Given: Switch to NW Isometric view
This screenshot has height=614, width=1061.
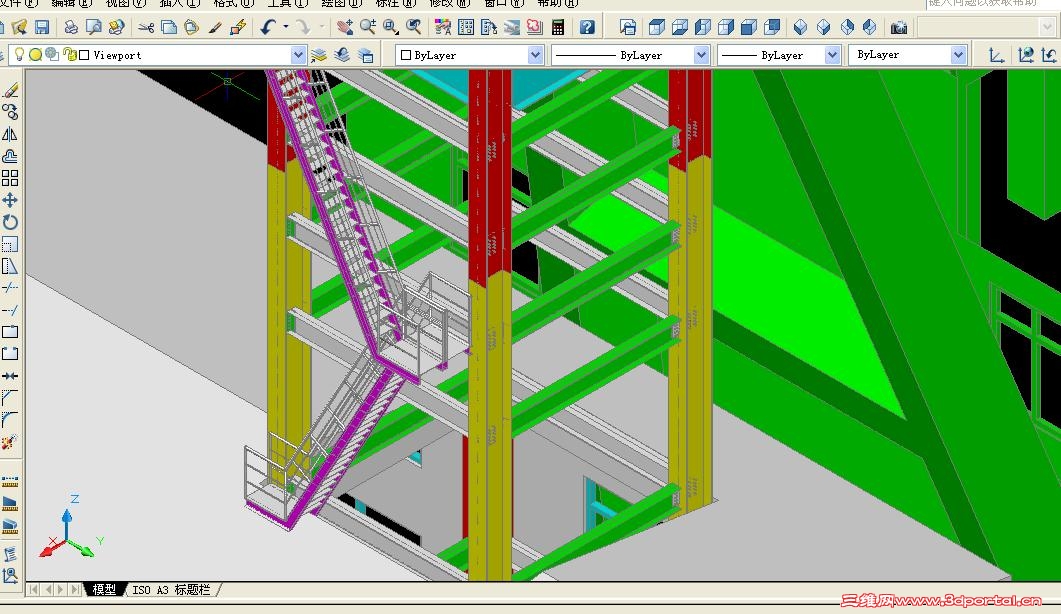Looking at the screenshot, I should pyautogui.click(x=870, y=27).
